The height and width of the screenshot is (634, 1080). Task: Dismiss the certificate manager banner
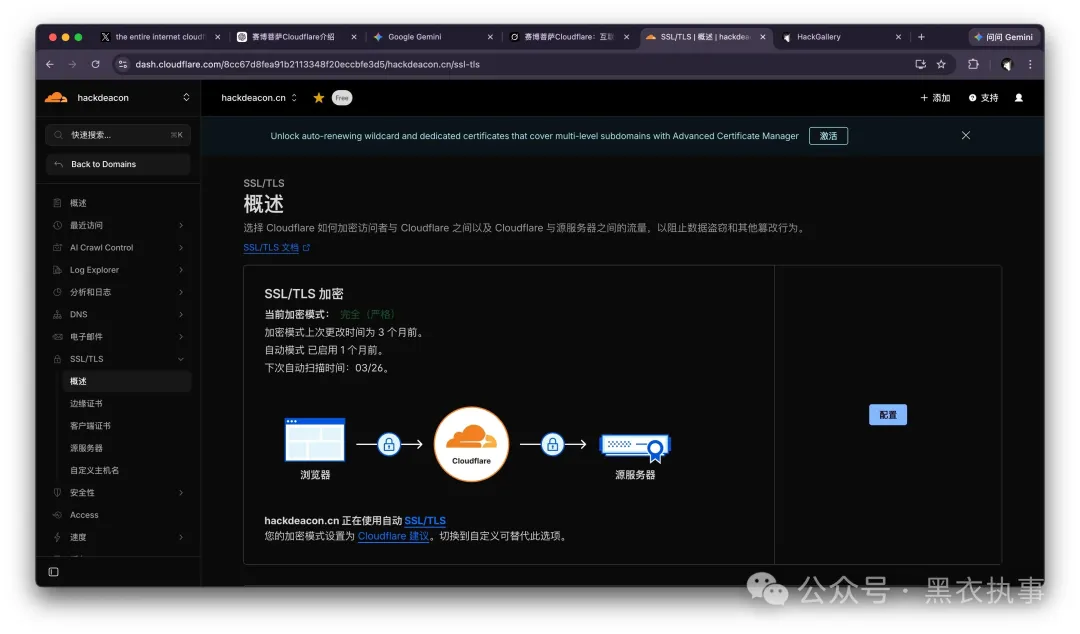[966, 135]
